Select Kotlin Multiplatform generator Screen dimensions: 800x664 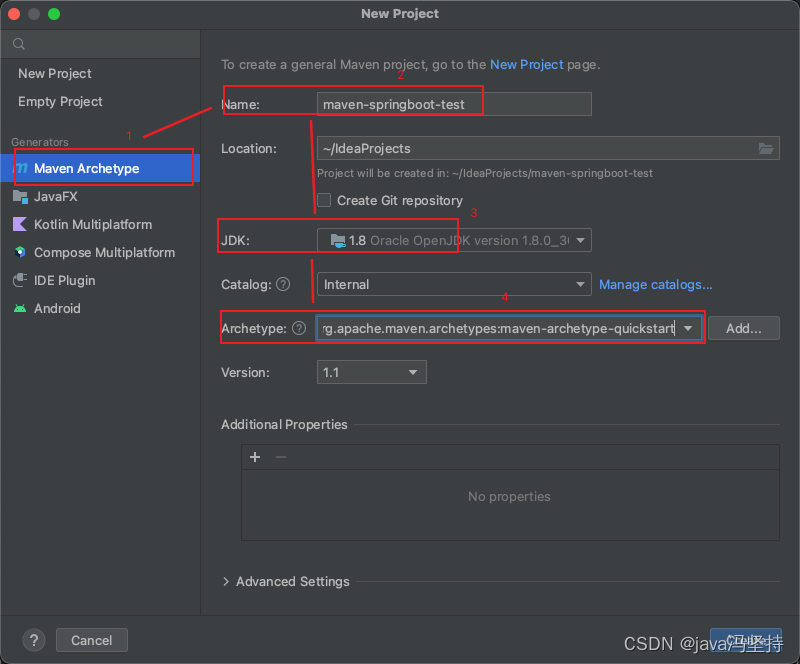pos(101,225)
